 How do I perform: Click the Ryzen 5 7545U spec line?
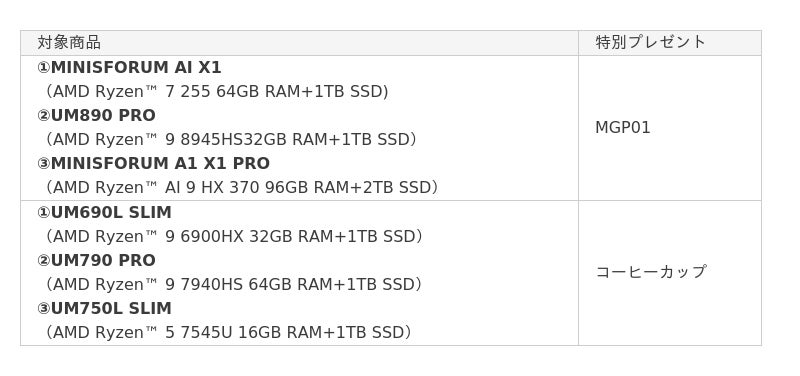[227, 333]
